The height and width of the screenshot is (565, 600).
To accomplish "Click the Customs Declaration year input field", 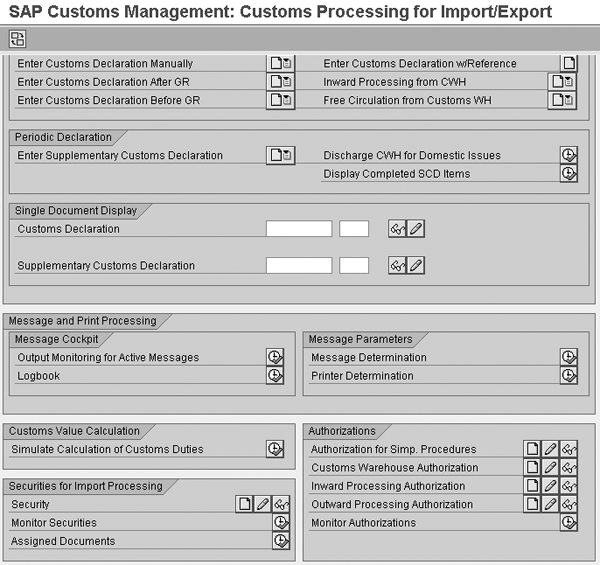I will [354, 228].
